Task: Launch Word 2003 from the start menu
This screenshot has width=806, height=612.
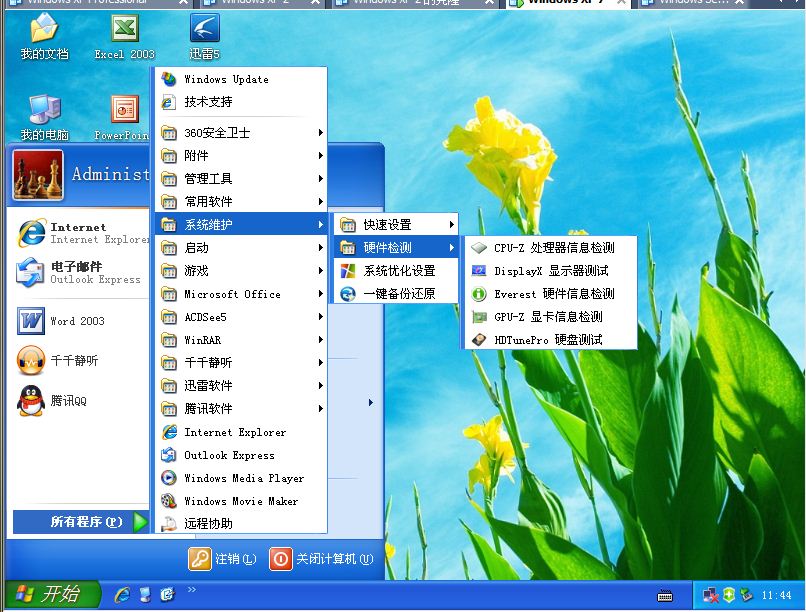Action: 61,321
